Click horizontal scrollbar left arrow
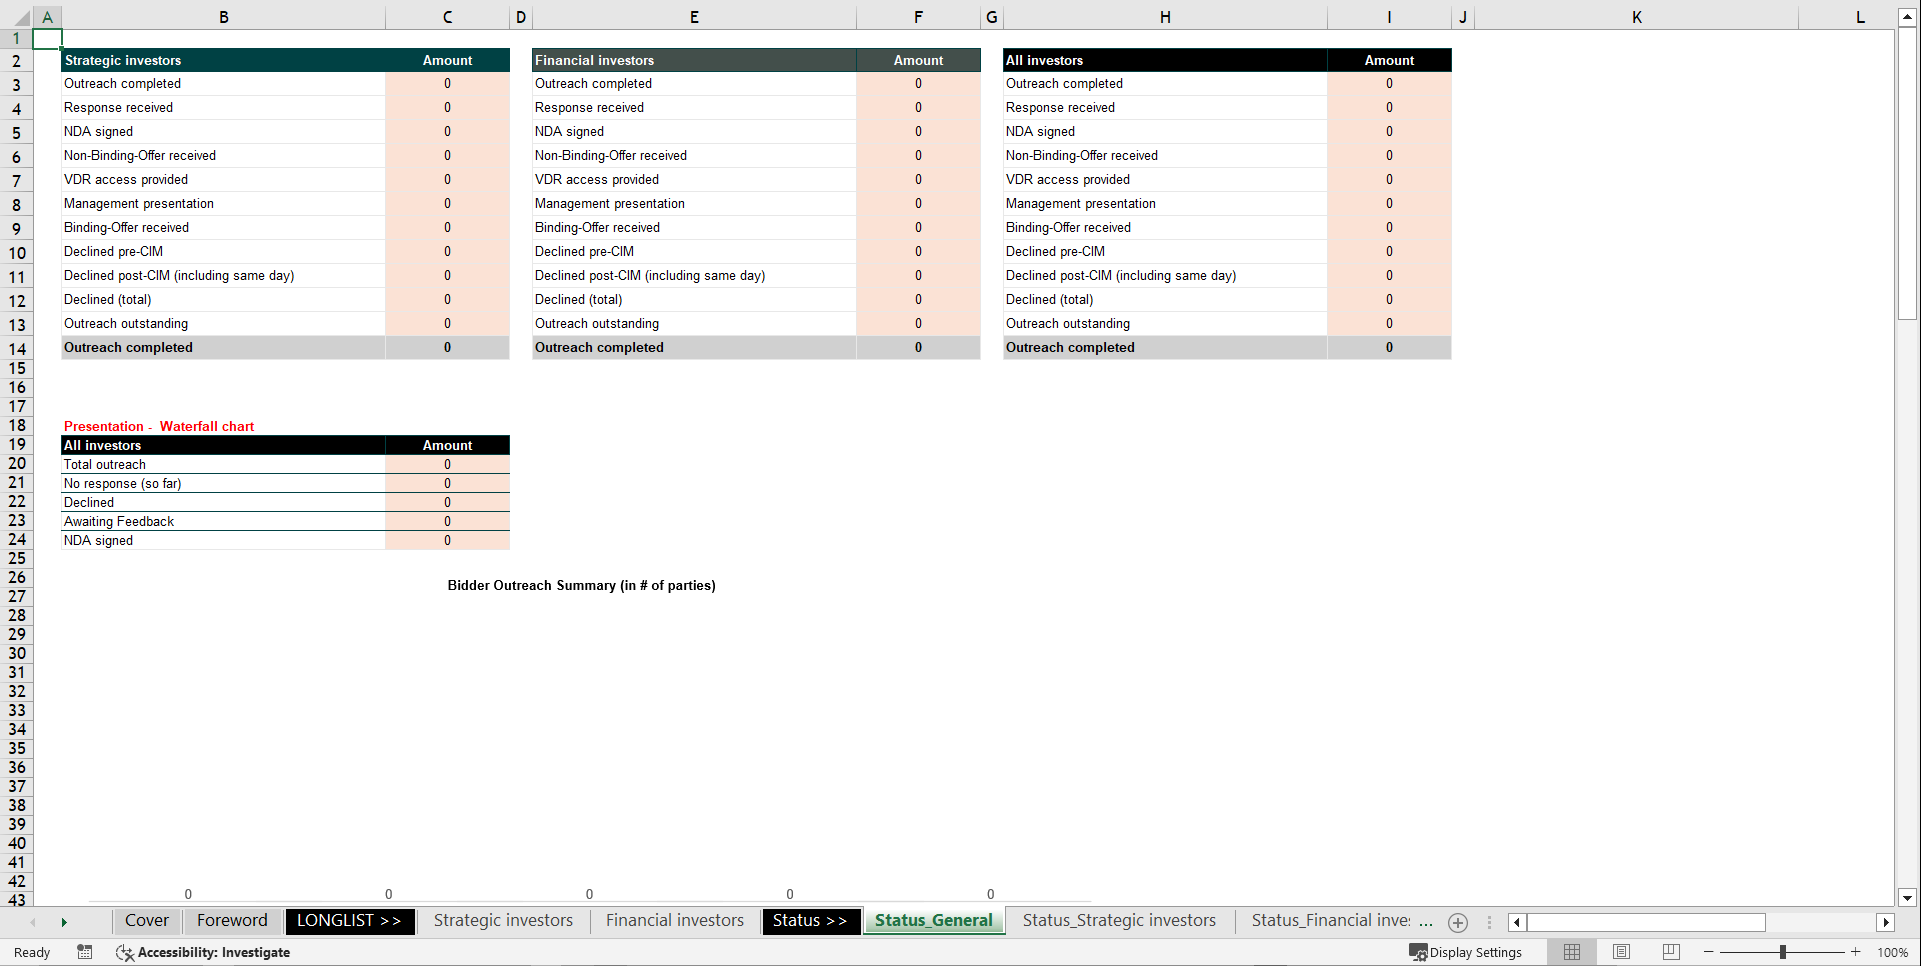This screenshot has height=966, width=1921. [1517, 922]
